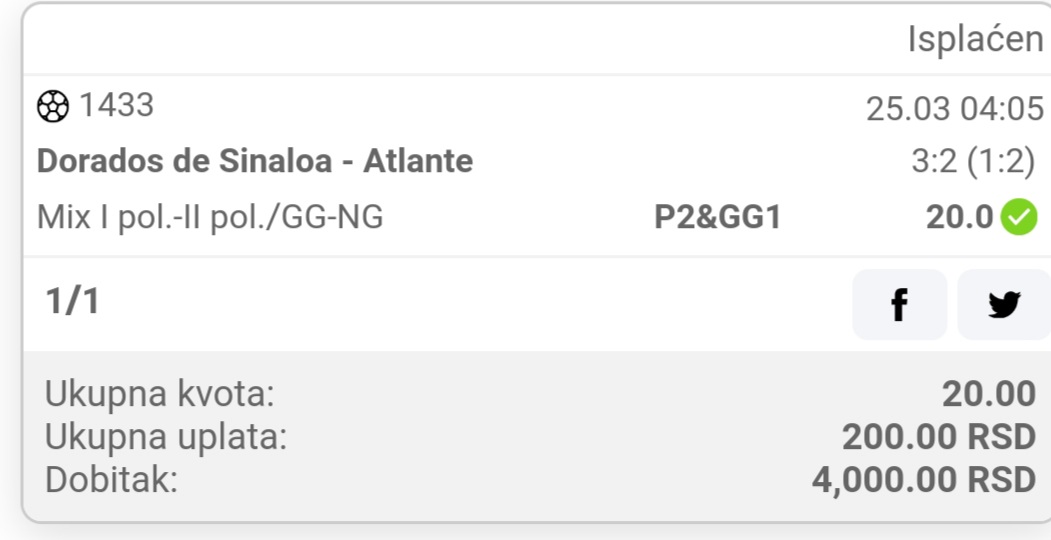Select match code 1433

[x=117, y=106]
